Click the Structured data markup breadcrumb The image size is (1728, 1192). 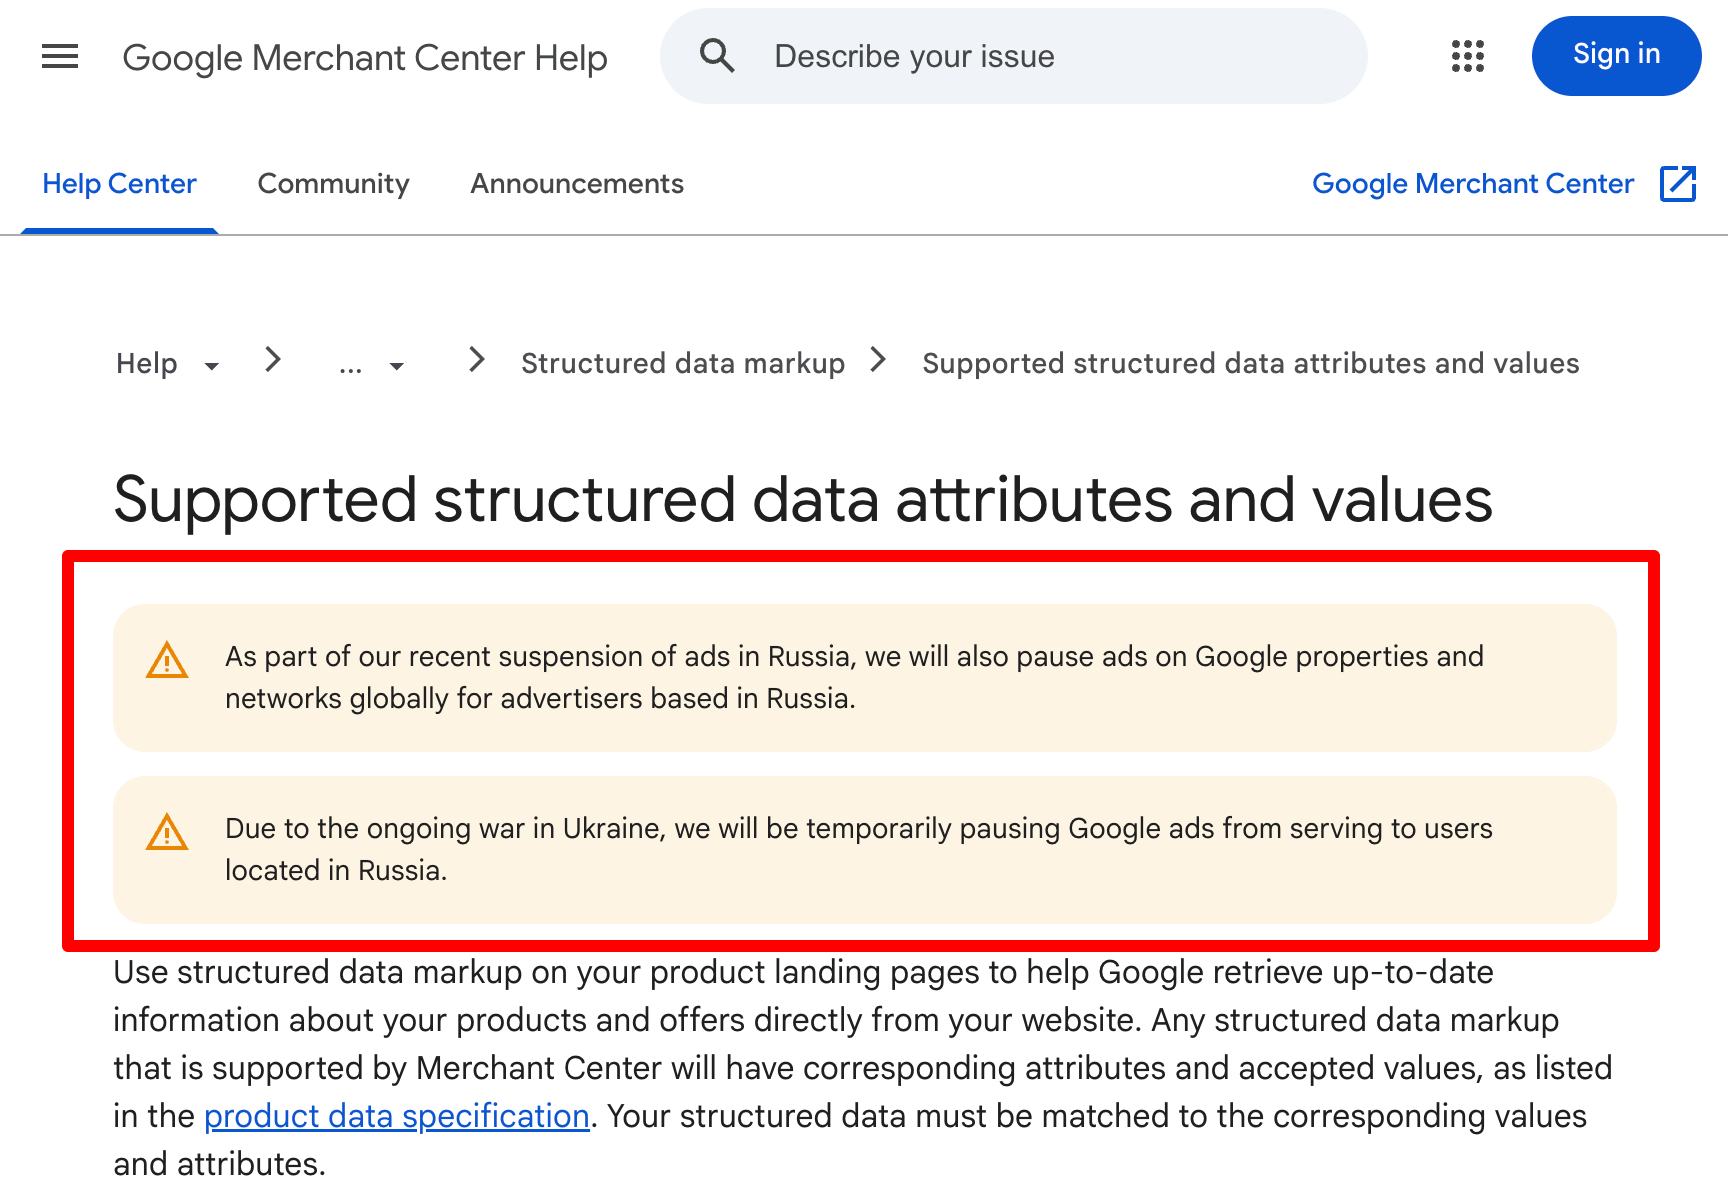pyautogui.click(x=683, y=364)
